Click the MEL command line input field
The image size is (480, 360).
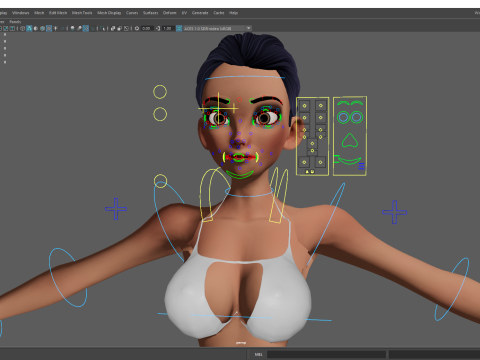[326, 354]
